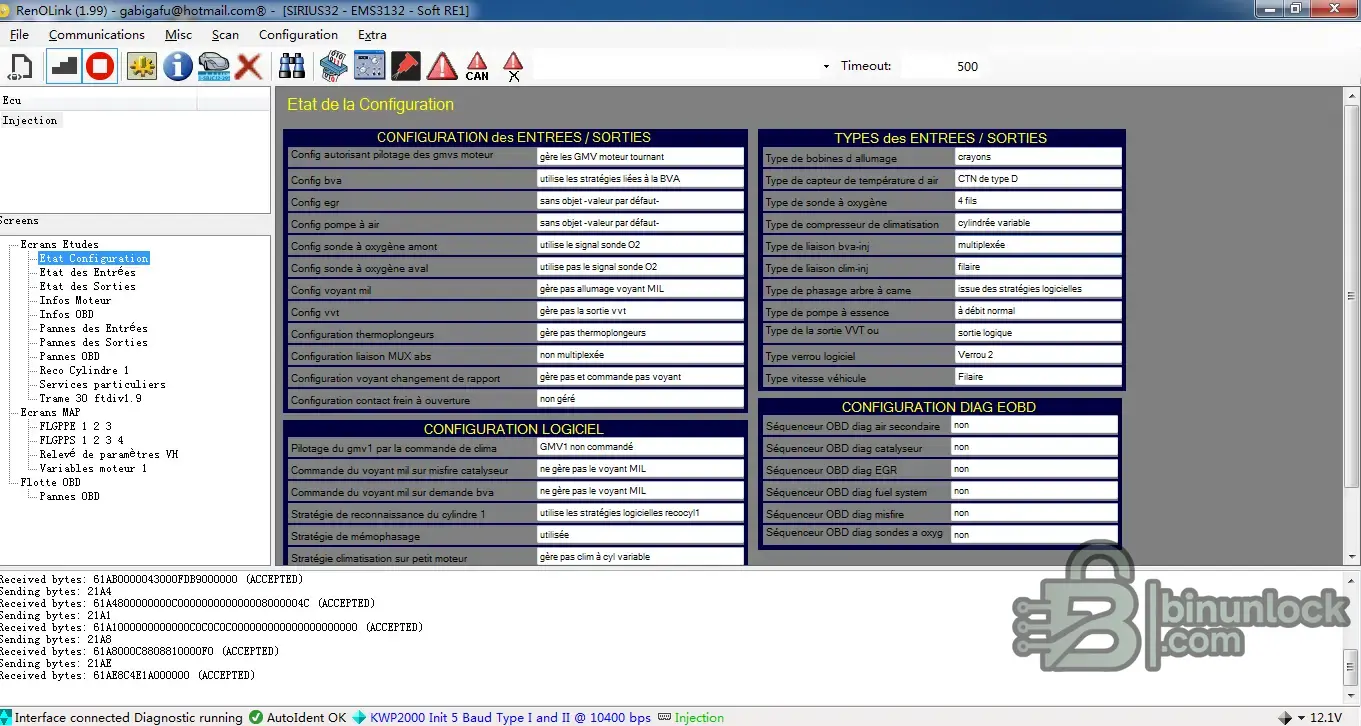
Task: Select Pannes des Entrées in tree
Action: [x=93, y=328]
